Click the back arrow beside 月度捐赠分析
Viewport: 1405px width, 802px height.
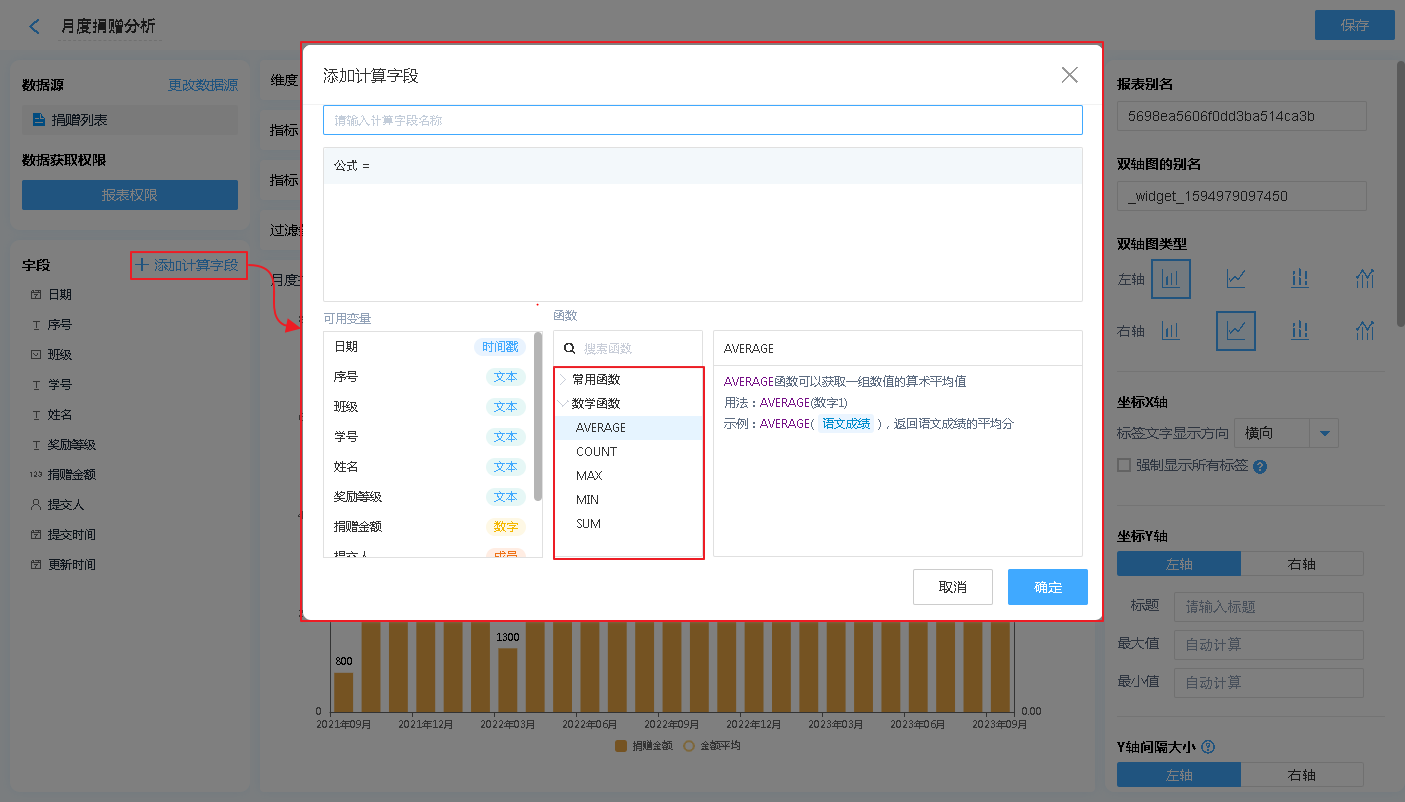pos(35,27)
